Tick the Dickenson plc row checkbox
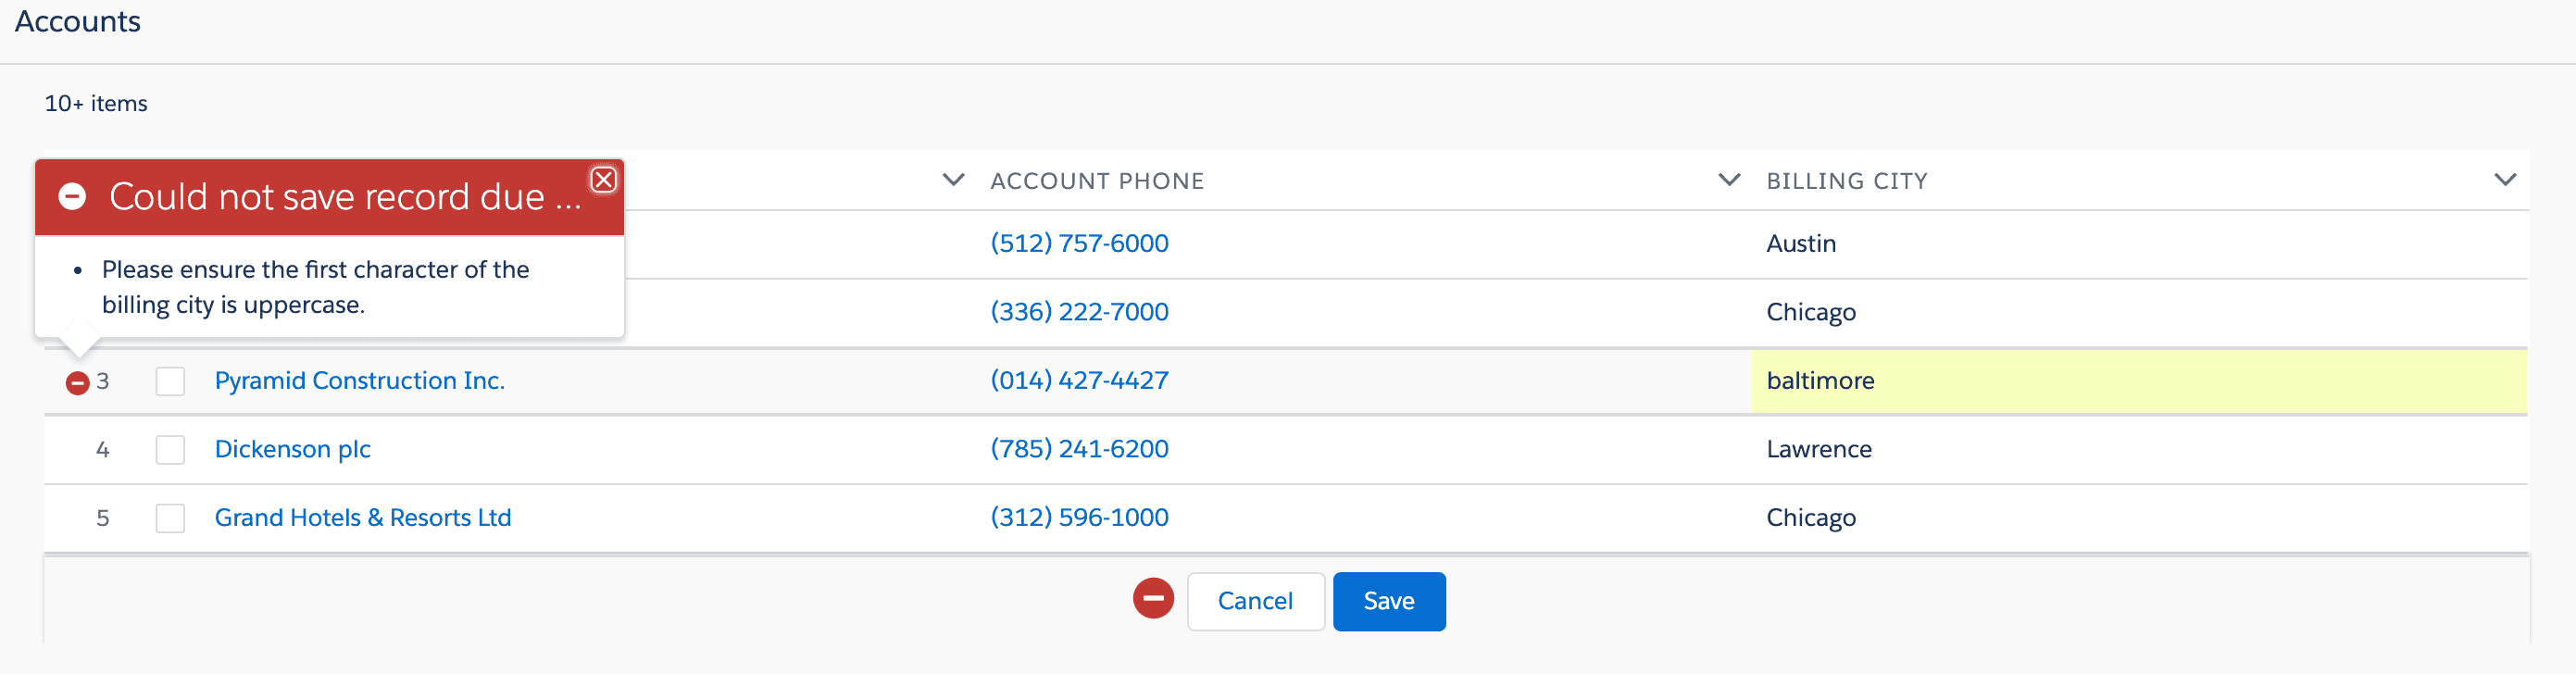This screenshot has height=674, width=2576. pyautogui.click(x=170, y=450)
